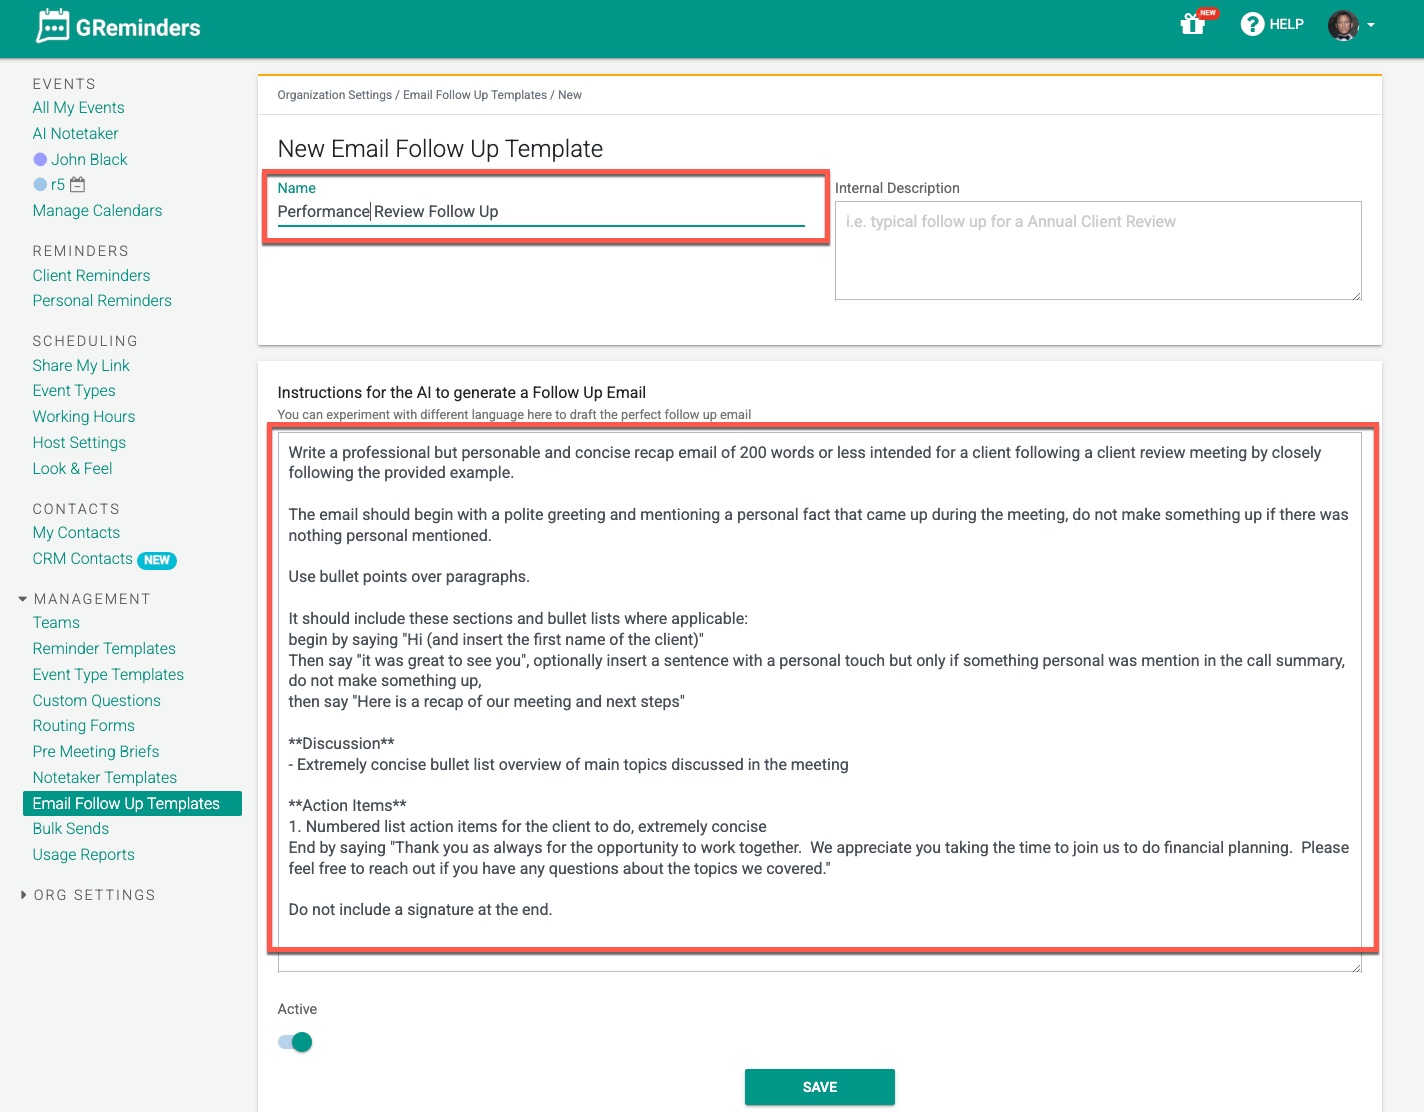The height and width of the screenshot is (1112, 1424).
Task: Select the gray dot beside r5 calendar
Action: 39,184
